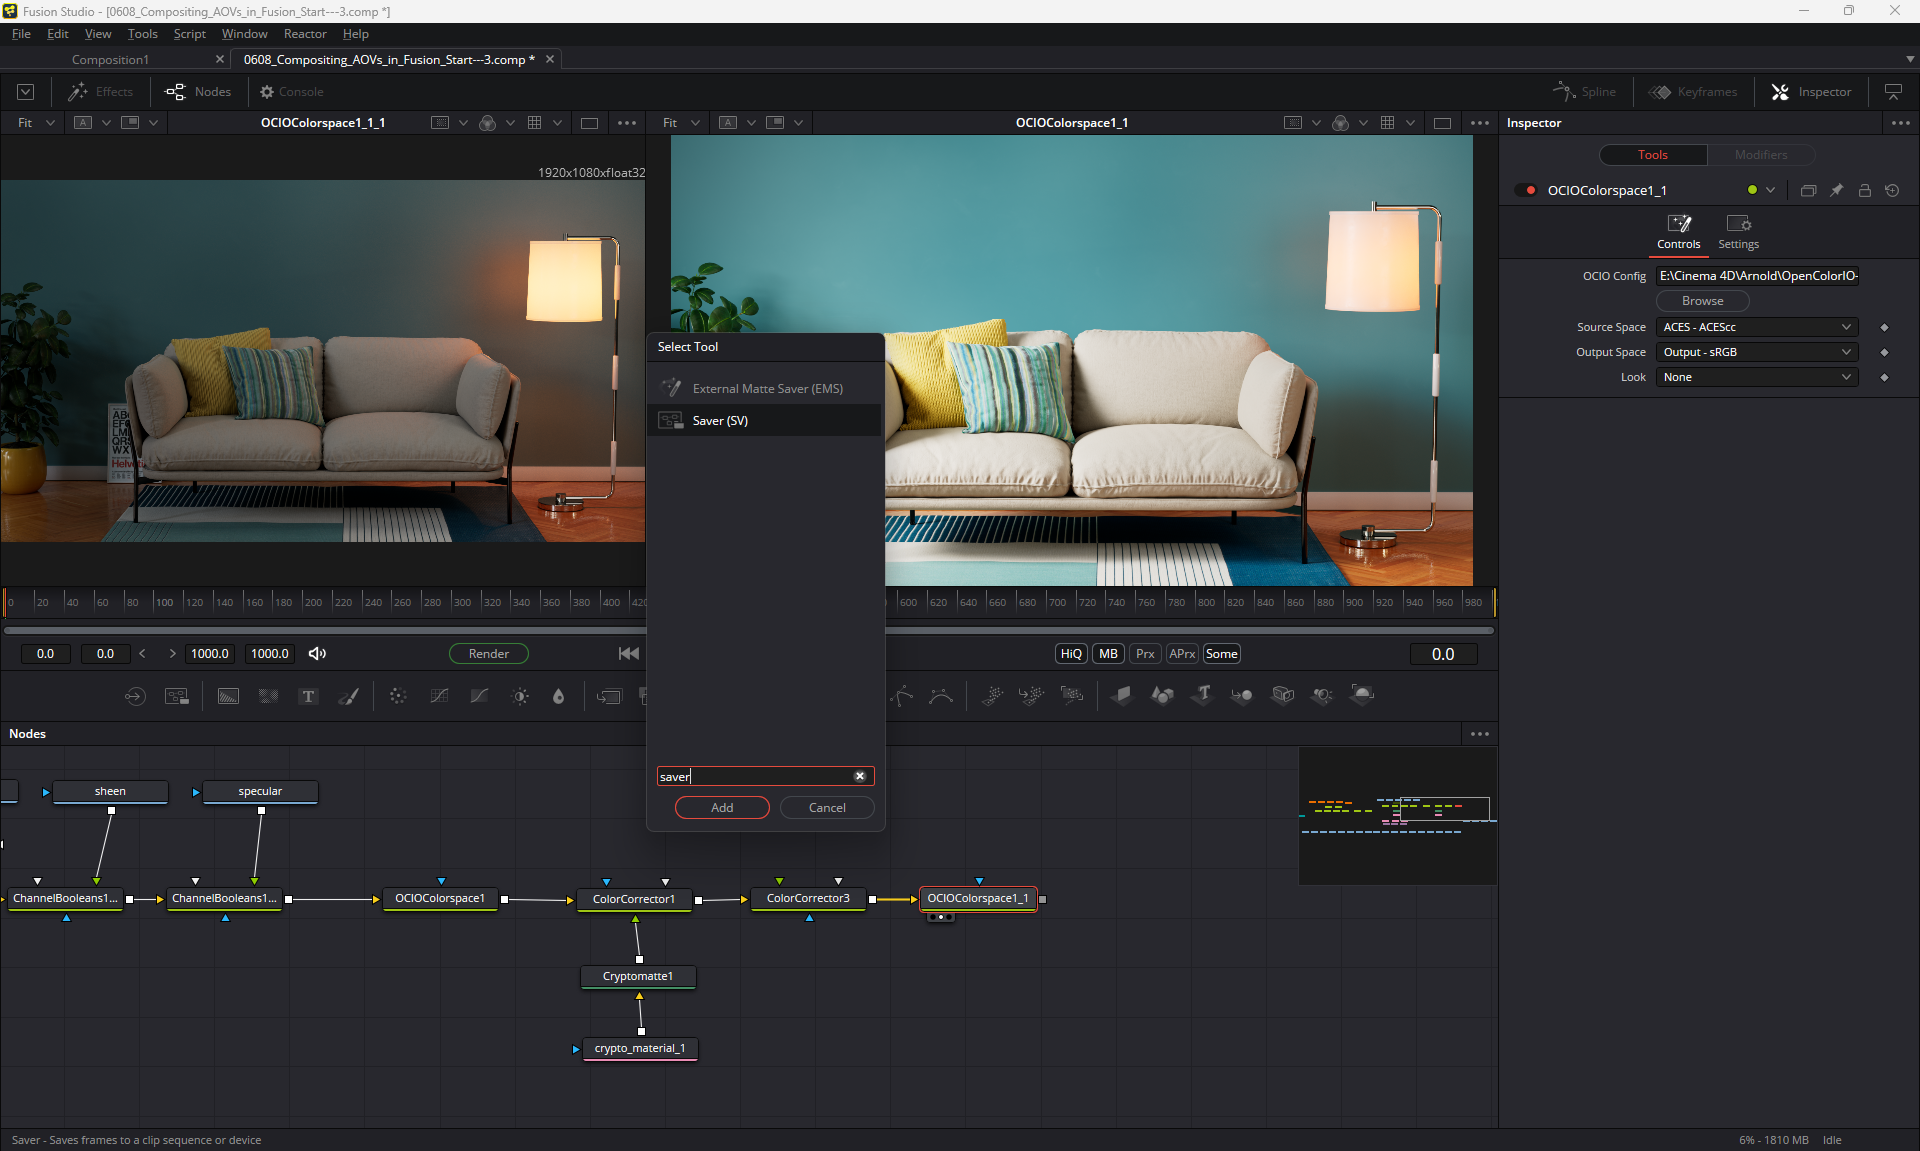Pin the OCIOColorspace1_1 inspector controls
Image resolution: width=1920 pixels, height=1151 pixels.
click(x=1836, y=190)
